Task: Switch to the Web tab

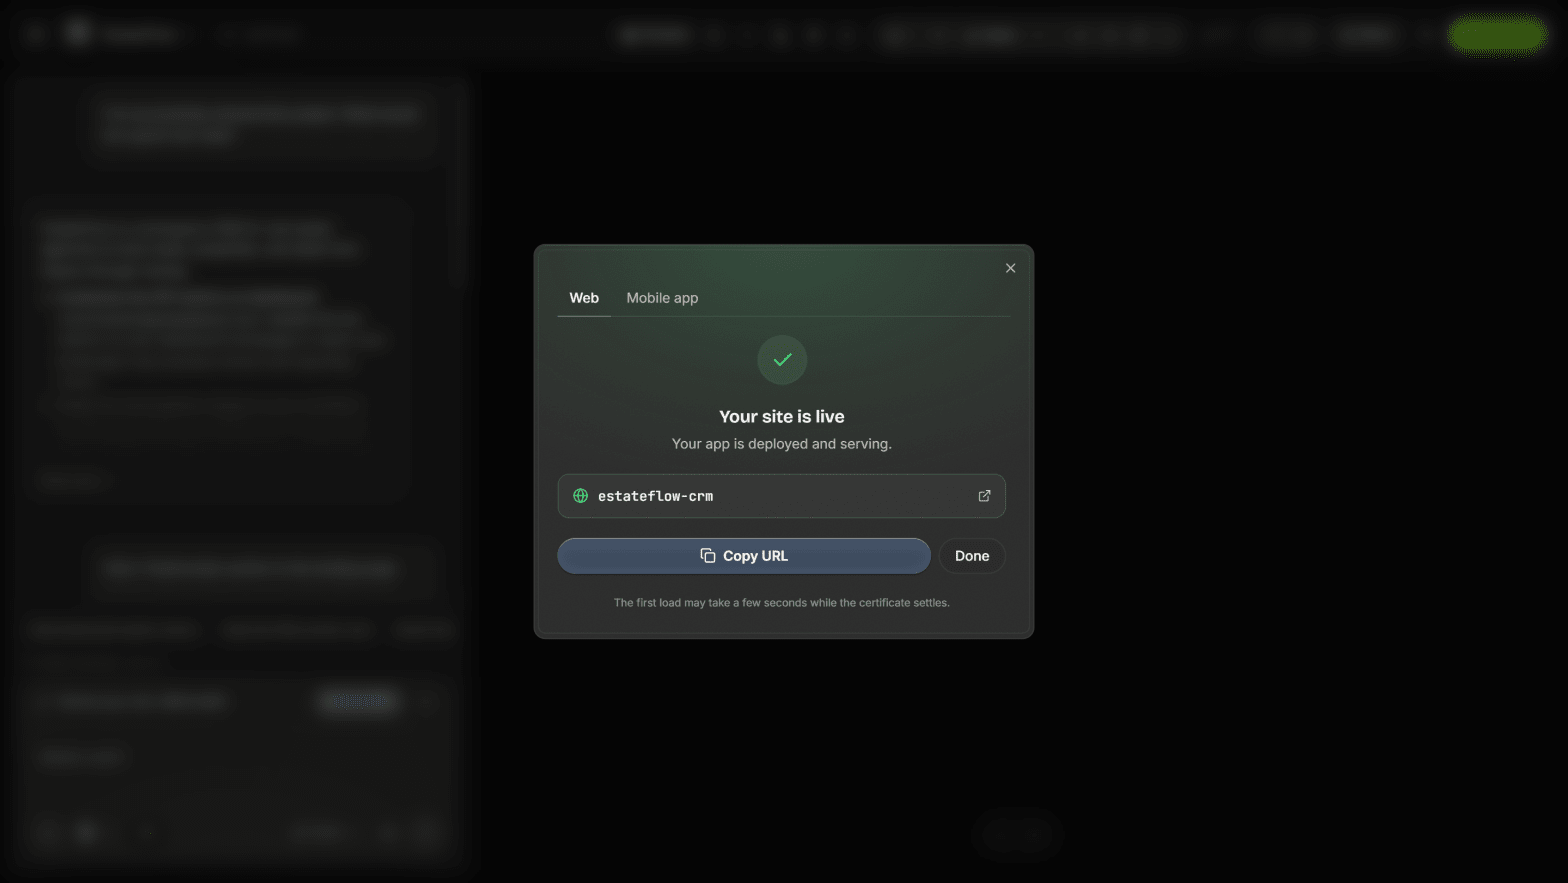Action: point(584,298)
